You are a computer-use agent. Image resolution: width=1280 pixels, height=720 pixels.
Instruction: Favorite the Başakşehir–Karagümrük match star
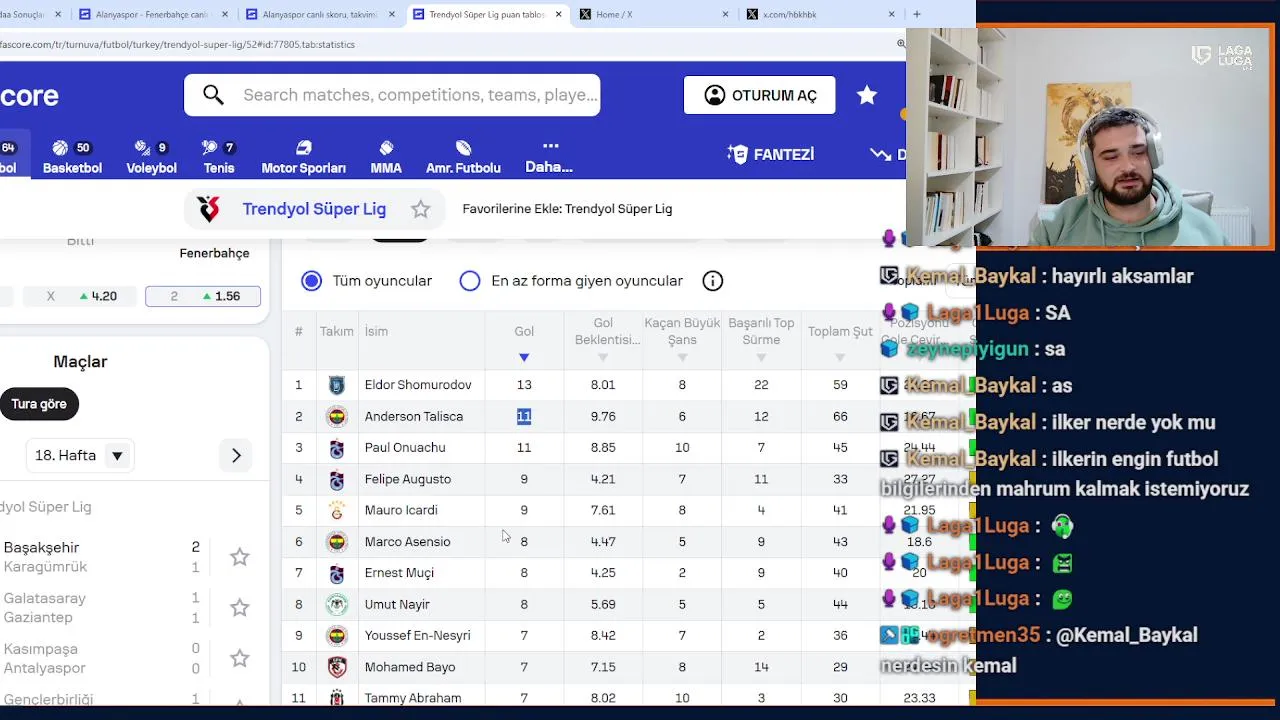[239, 557]
